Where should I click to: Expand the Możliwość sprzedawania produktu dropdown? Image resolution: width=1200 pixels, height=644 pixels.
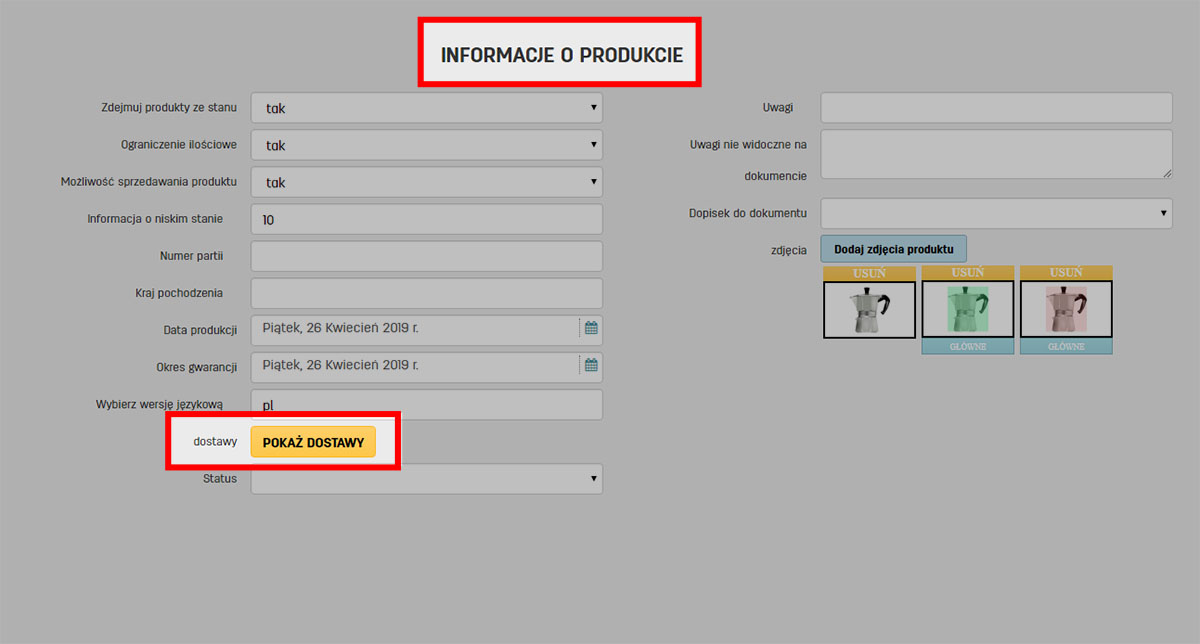pos(426,183)
